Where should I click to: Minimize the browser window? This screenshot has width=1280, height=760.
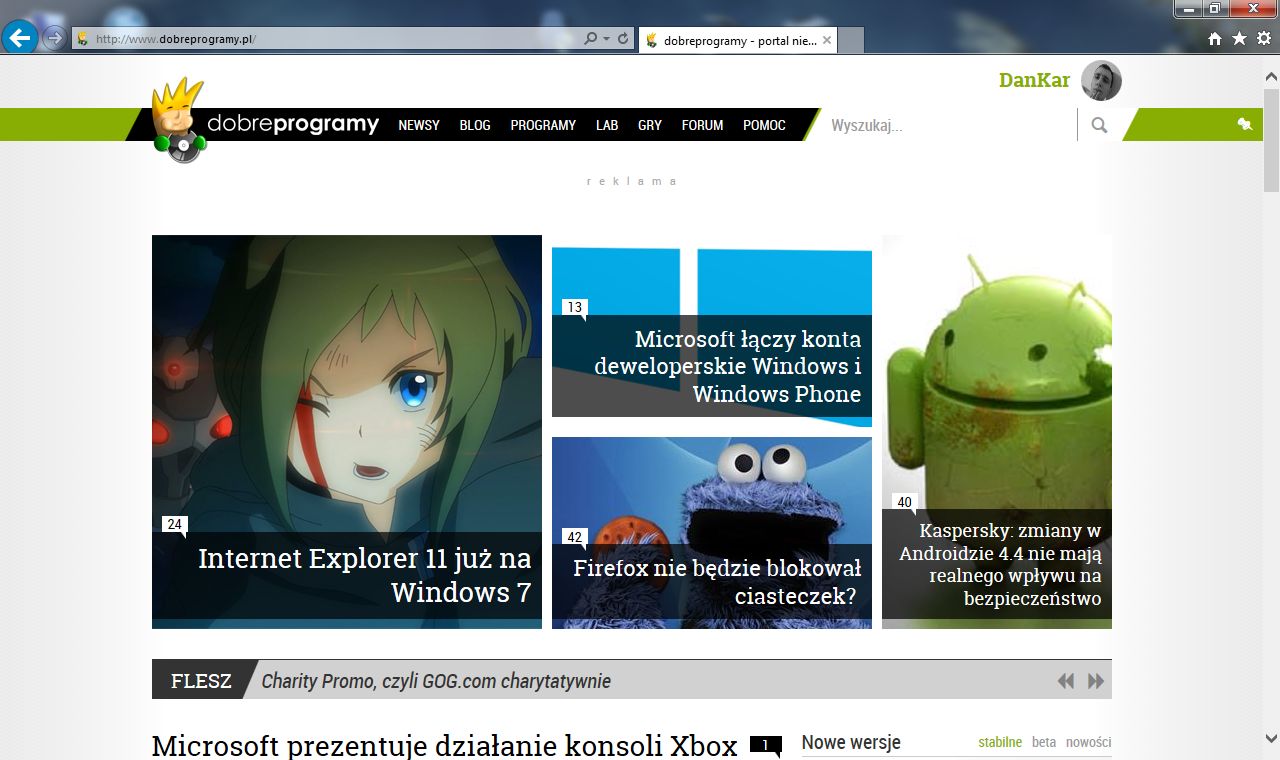click(x=1187, y=8)
